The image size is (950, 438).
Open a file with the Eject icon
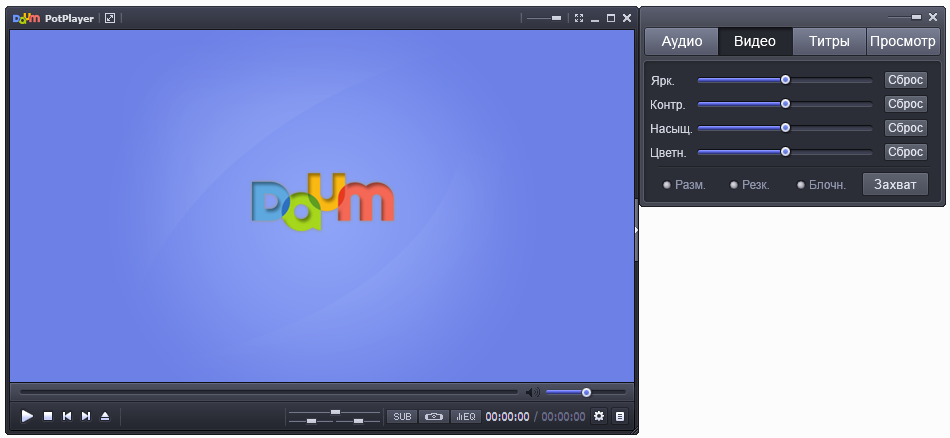click(105, 416)
